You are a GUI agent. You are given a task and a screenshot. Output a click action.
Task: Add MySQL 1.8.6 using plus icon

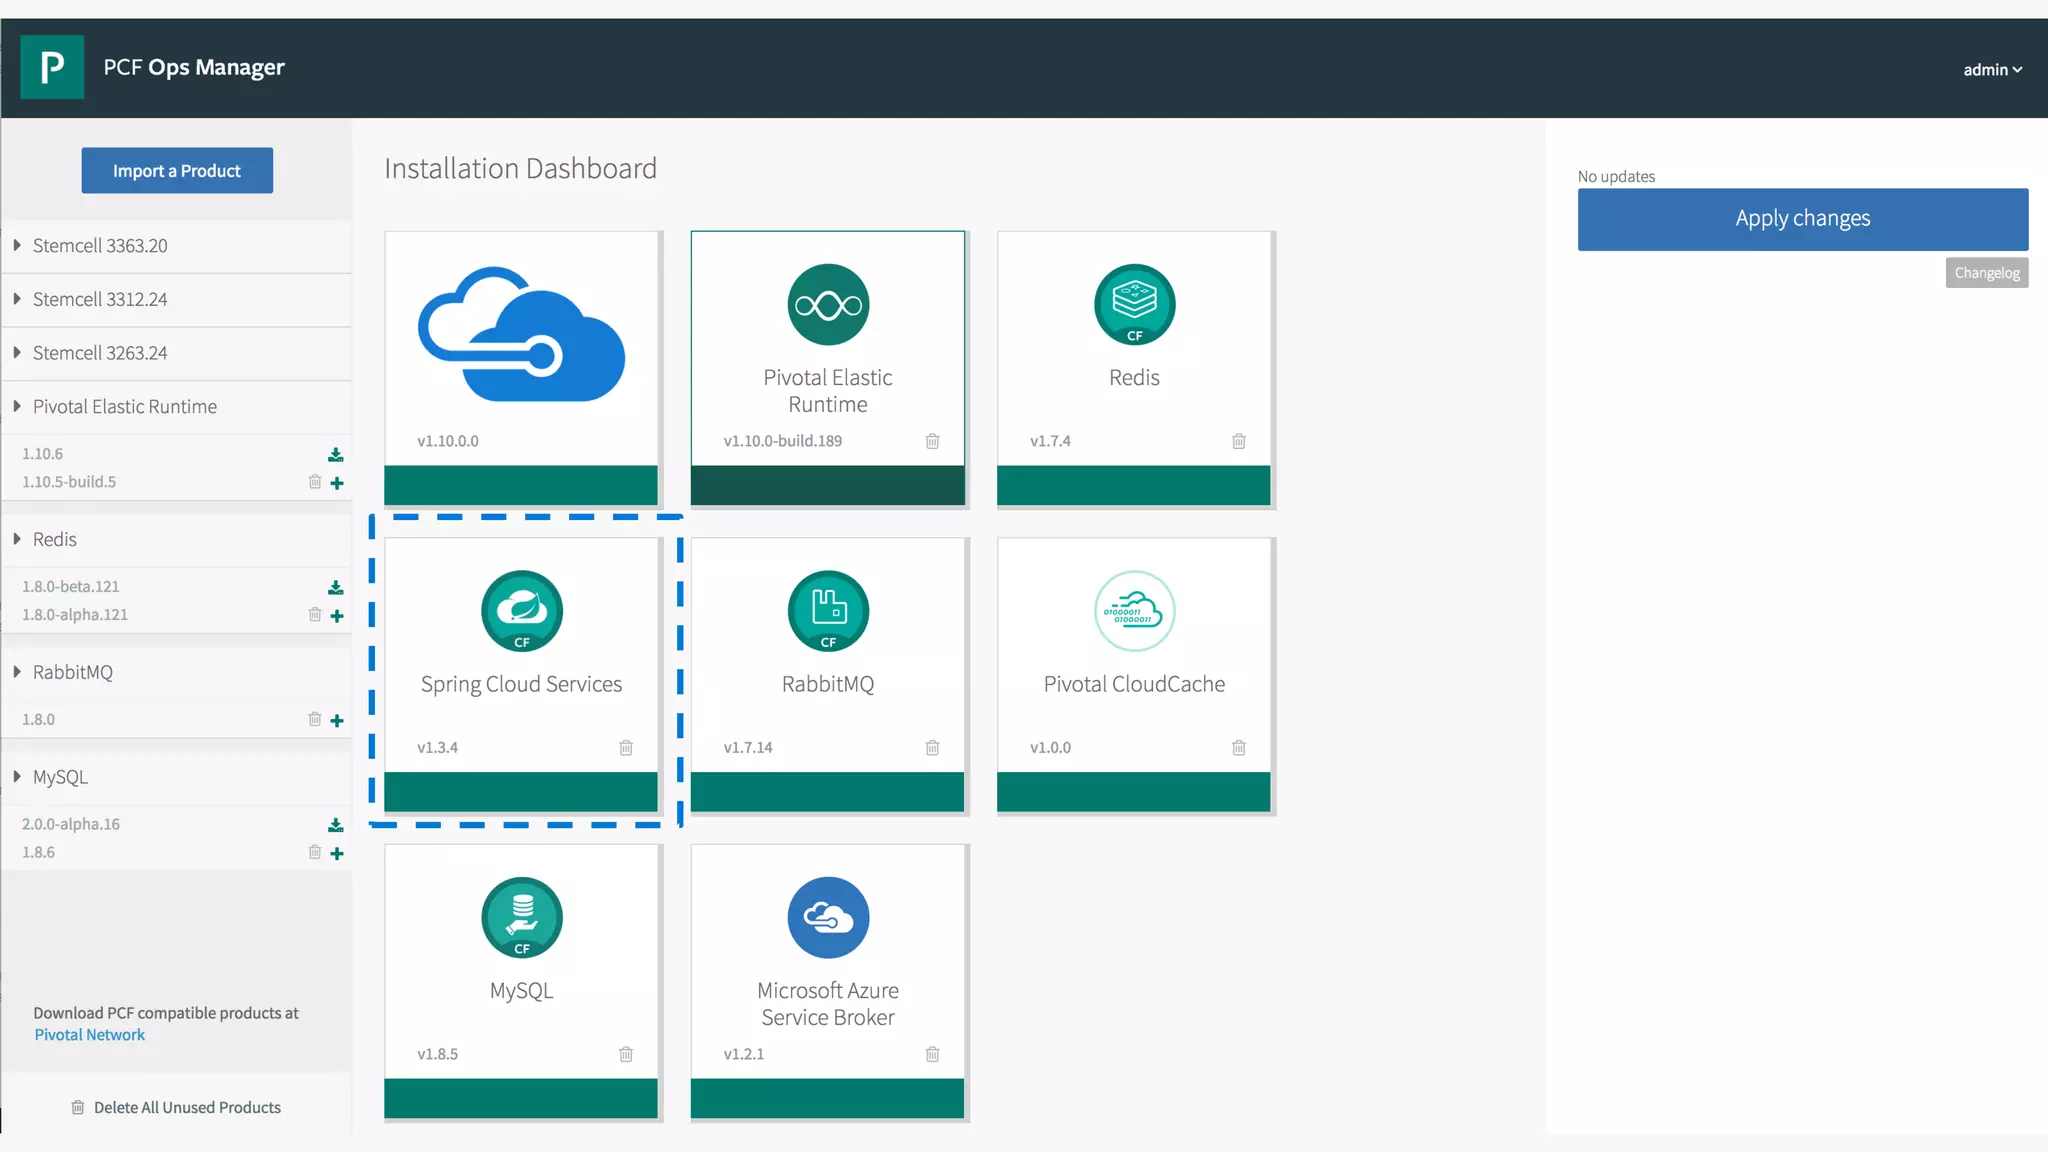click(x=337, y=853)
